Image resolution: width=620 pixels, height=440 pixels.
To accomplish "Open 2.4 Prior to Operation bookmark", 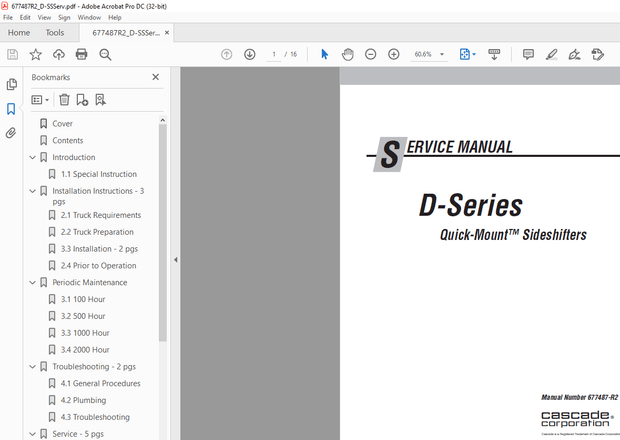I will click(x=98, y=266).
